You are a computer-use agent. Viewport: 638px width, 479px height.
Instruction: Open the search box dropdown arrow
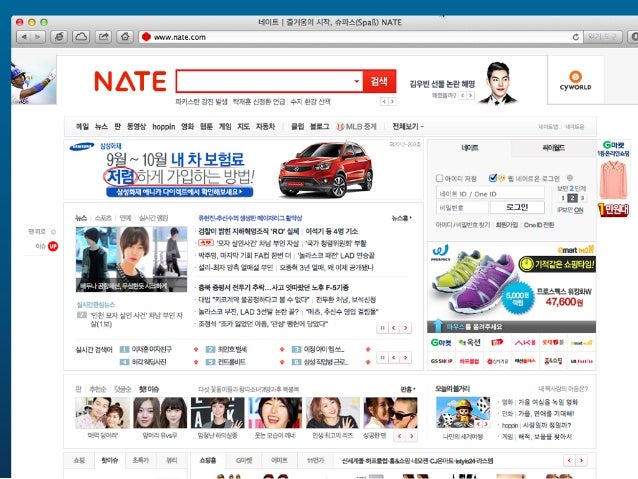point(356,81)
